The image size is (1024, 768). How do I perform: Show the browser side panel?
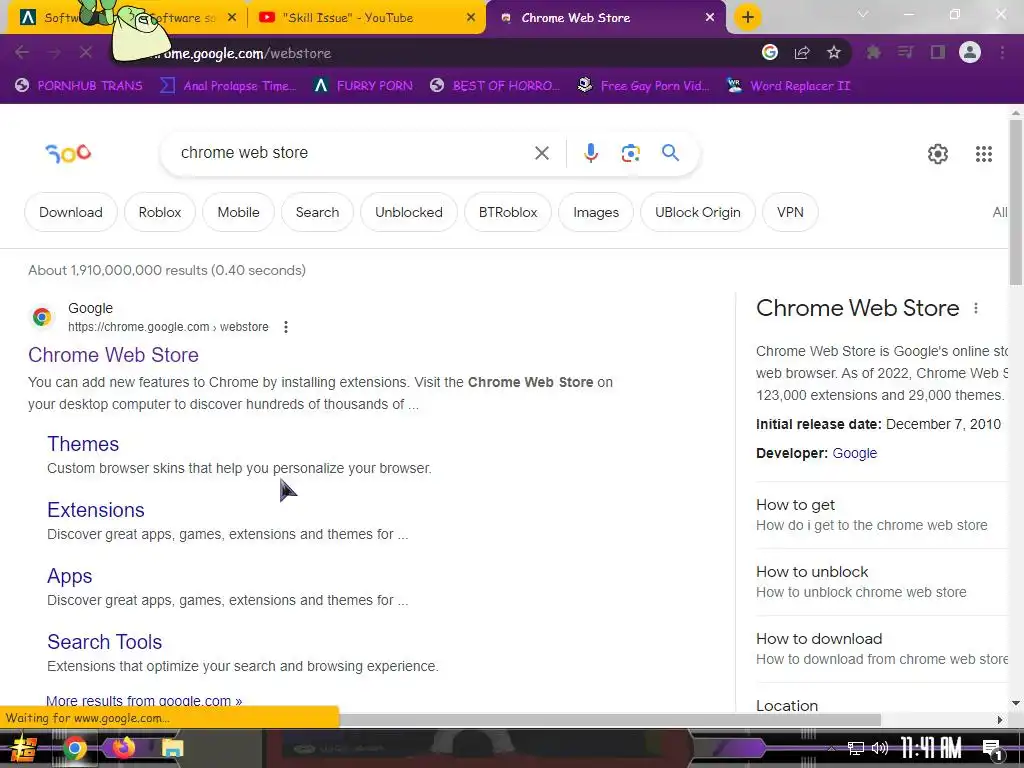click(938, 52)
